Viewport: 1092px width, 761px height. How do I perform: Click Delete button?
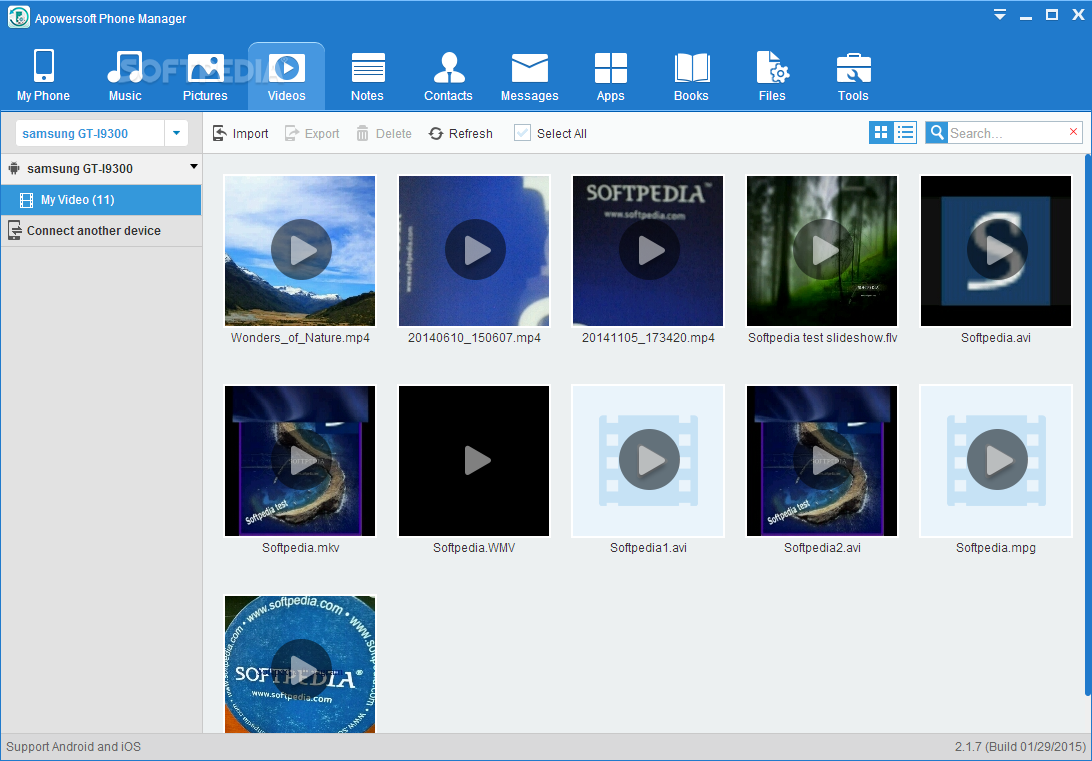[384, 133]
